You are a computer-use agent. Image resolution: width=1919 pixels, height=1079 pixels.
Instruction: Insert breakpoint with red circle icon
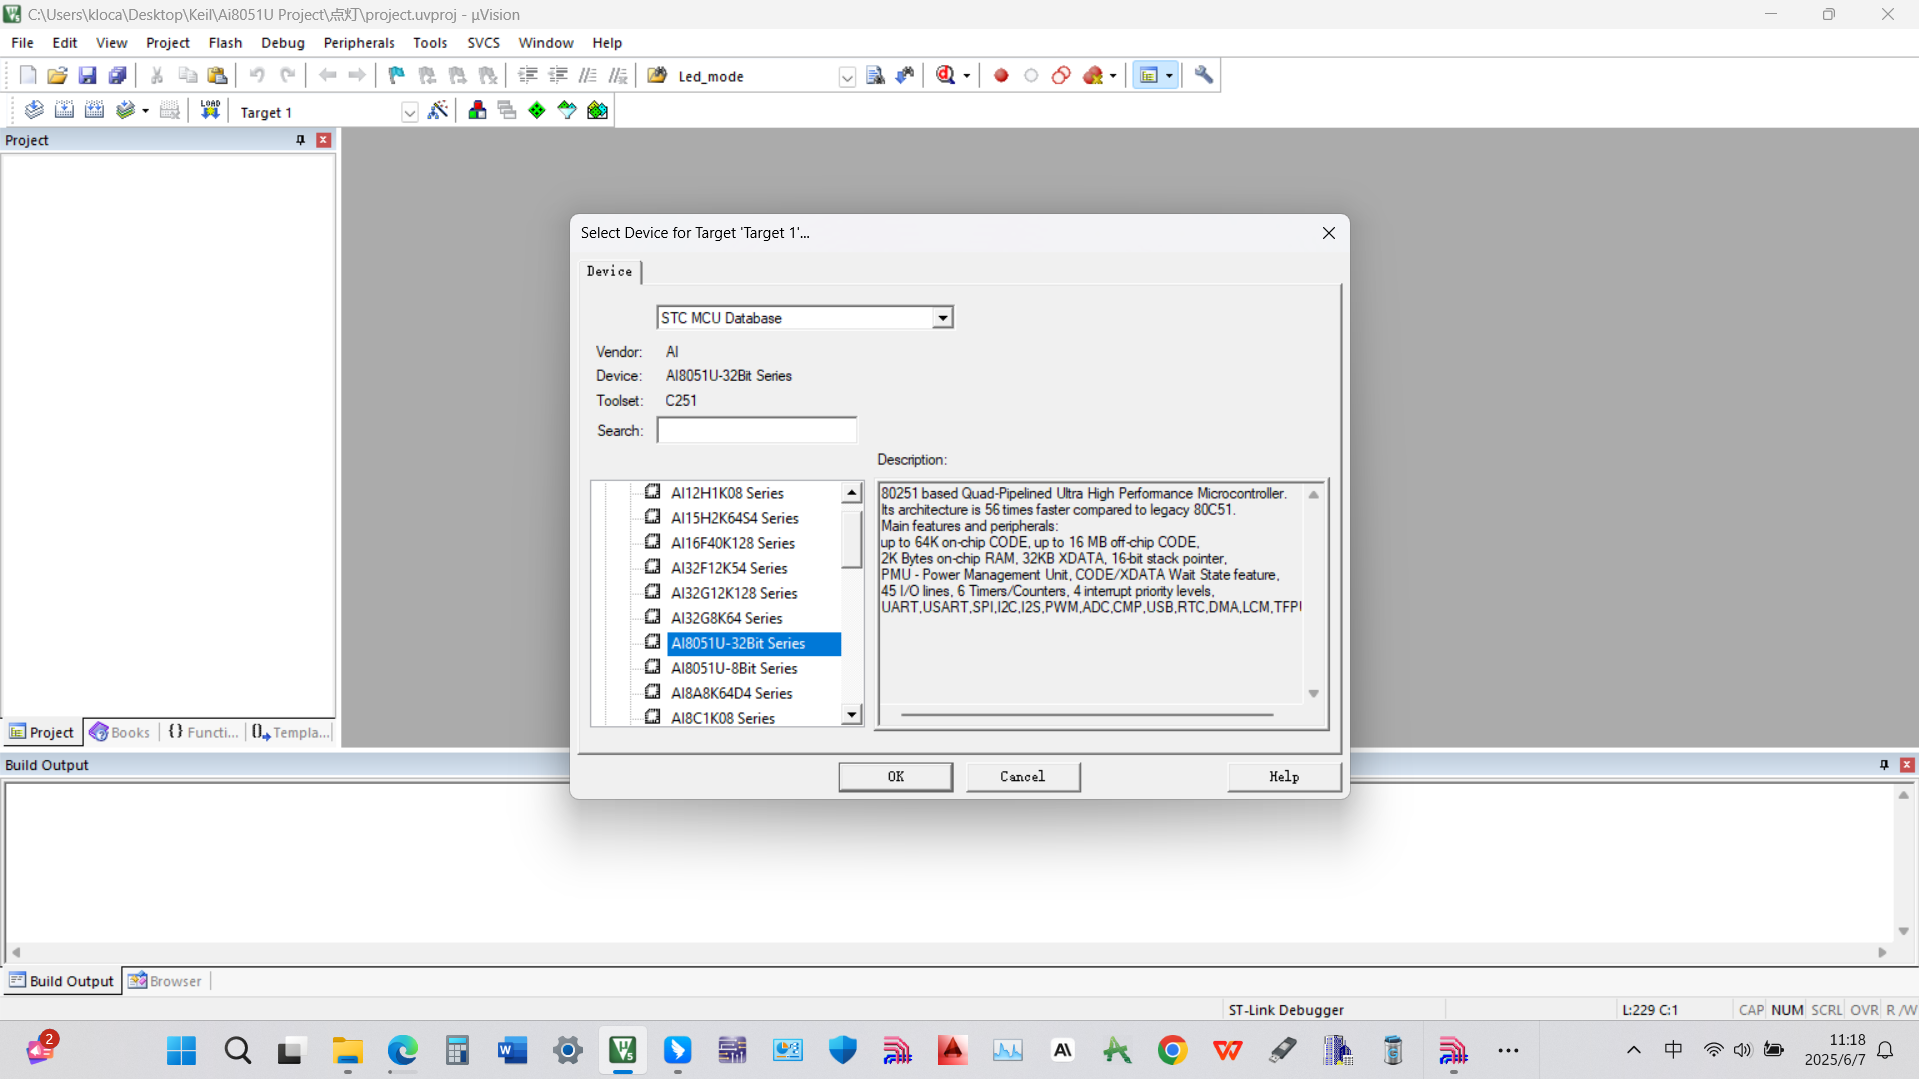[1001, 75]
